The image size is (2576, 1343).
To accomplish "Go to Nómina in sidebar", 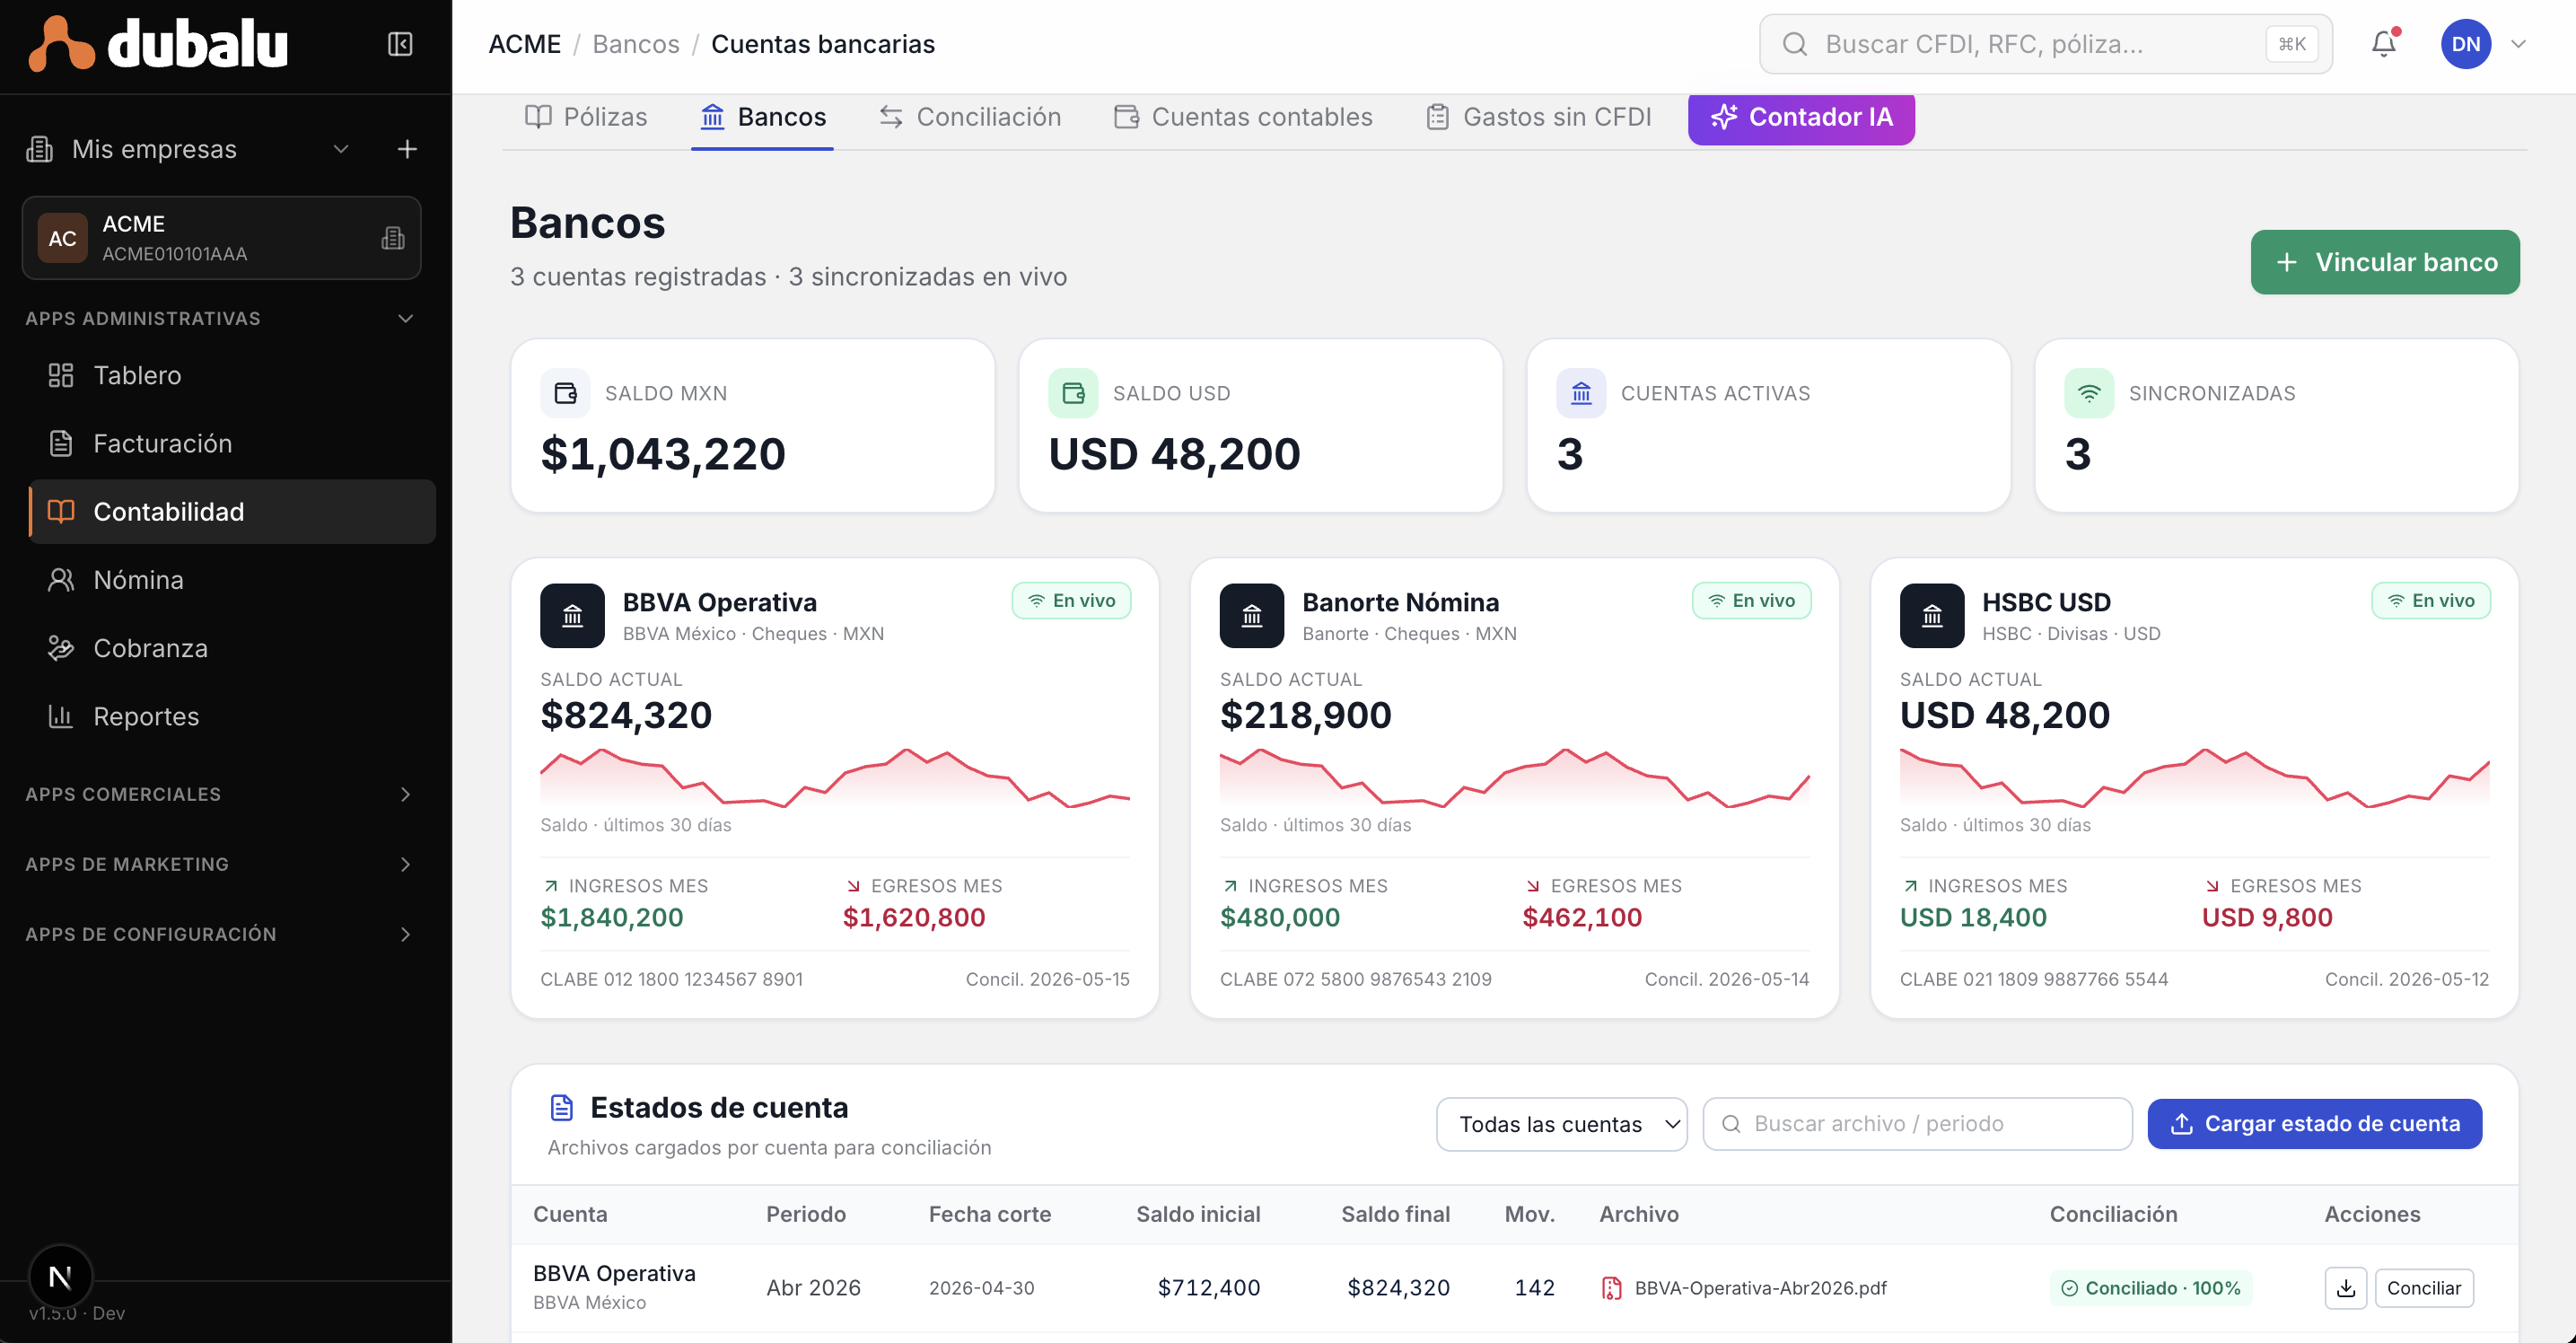I will [x=231, y=580].
